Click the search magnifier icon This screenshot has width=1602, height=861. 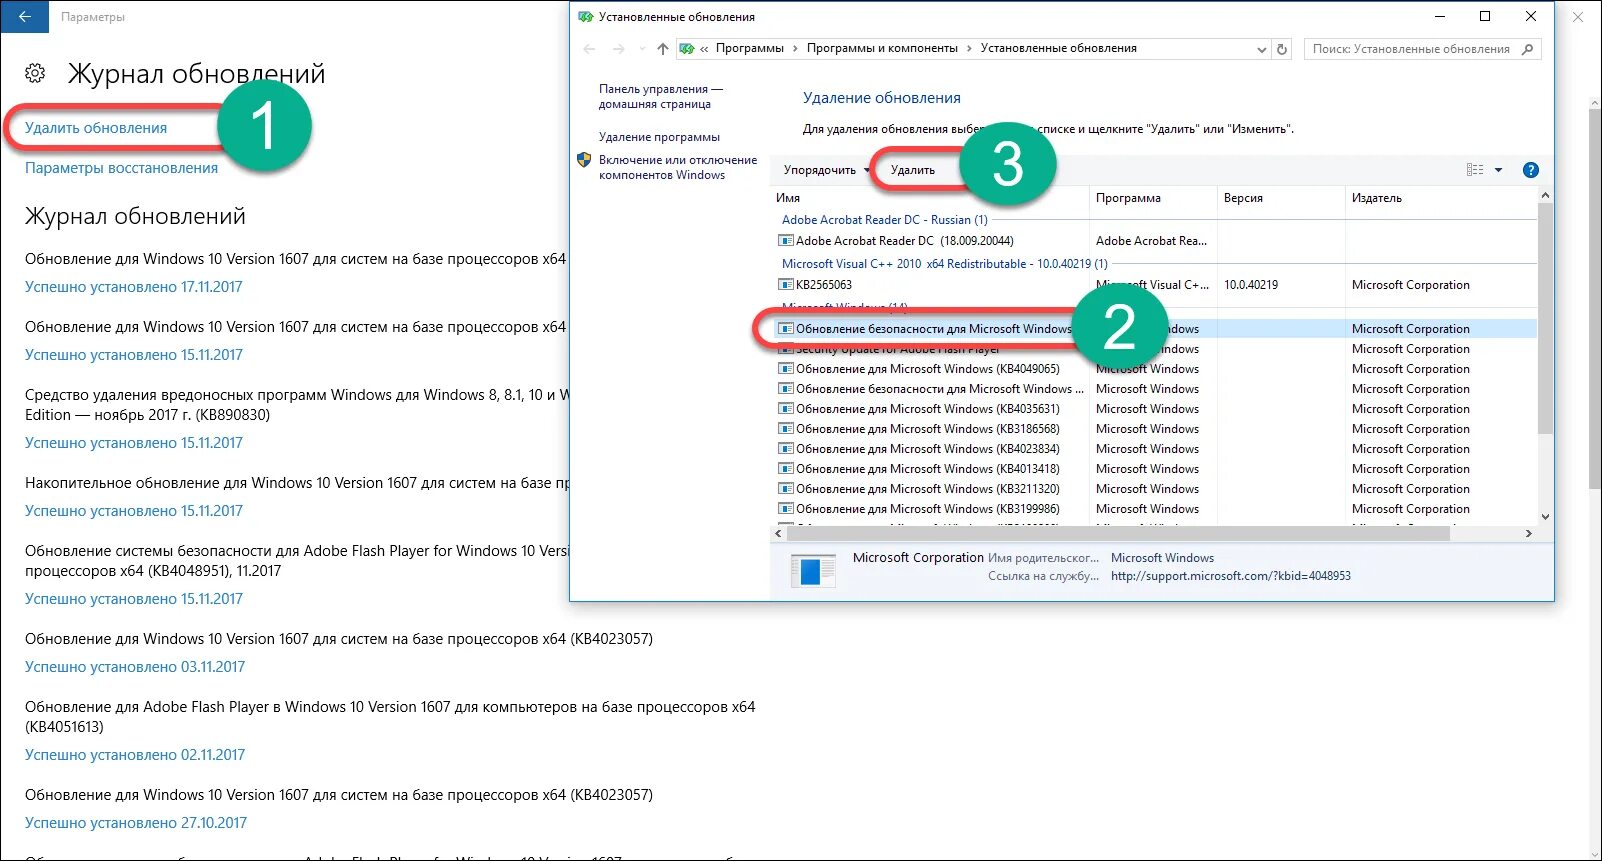click(x=1527, y=48)
